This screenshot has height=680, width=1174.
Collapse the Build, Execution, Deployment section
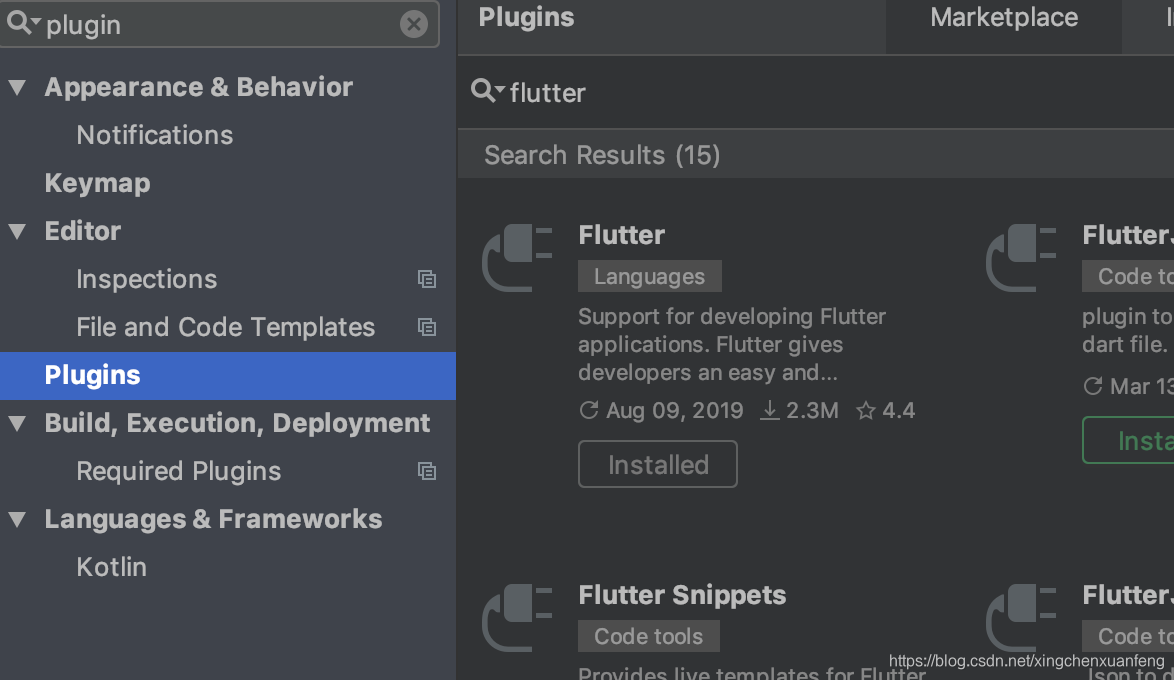tap(17, 424)
